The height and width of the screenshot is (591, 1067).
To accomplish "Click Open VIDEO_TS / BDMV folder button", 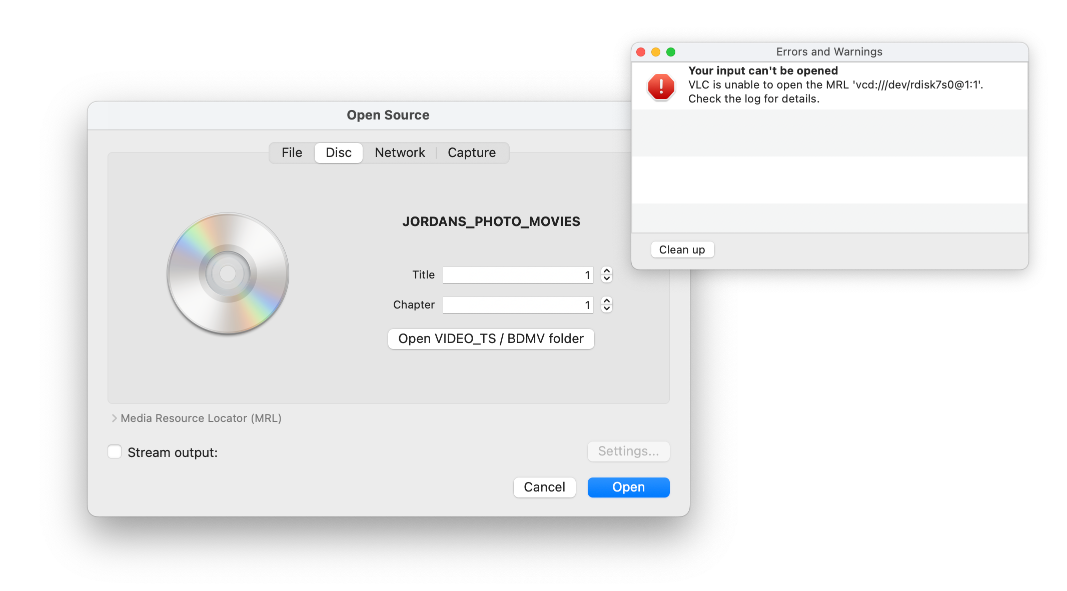I will click(491, 338).
